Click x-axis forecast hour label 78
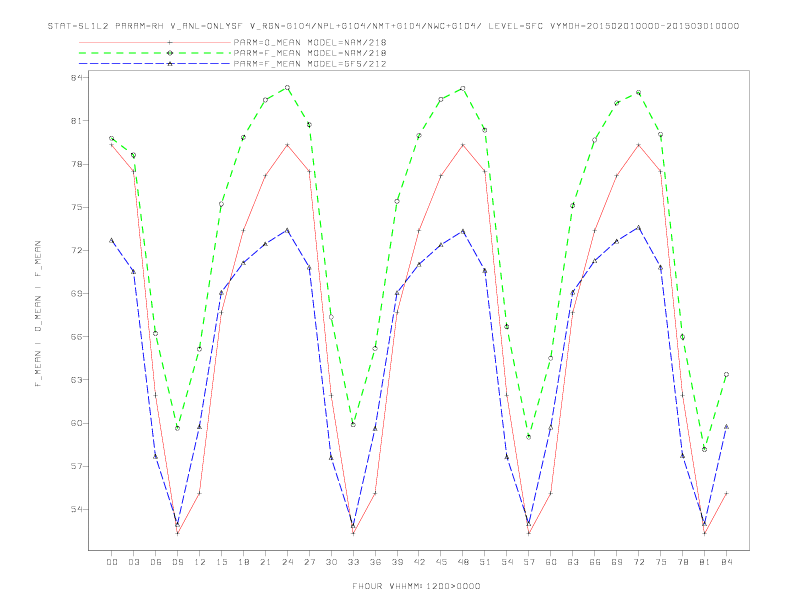 click(683, 562)
